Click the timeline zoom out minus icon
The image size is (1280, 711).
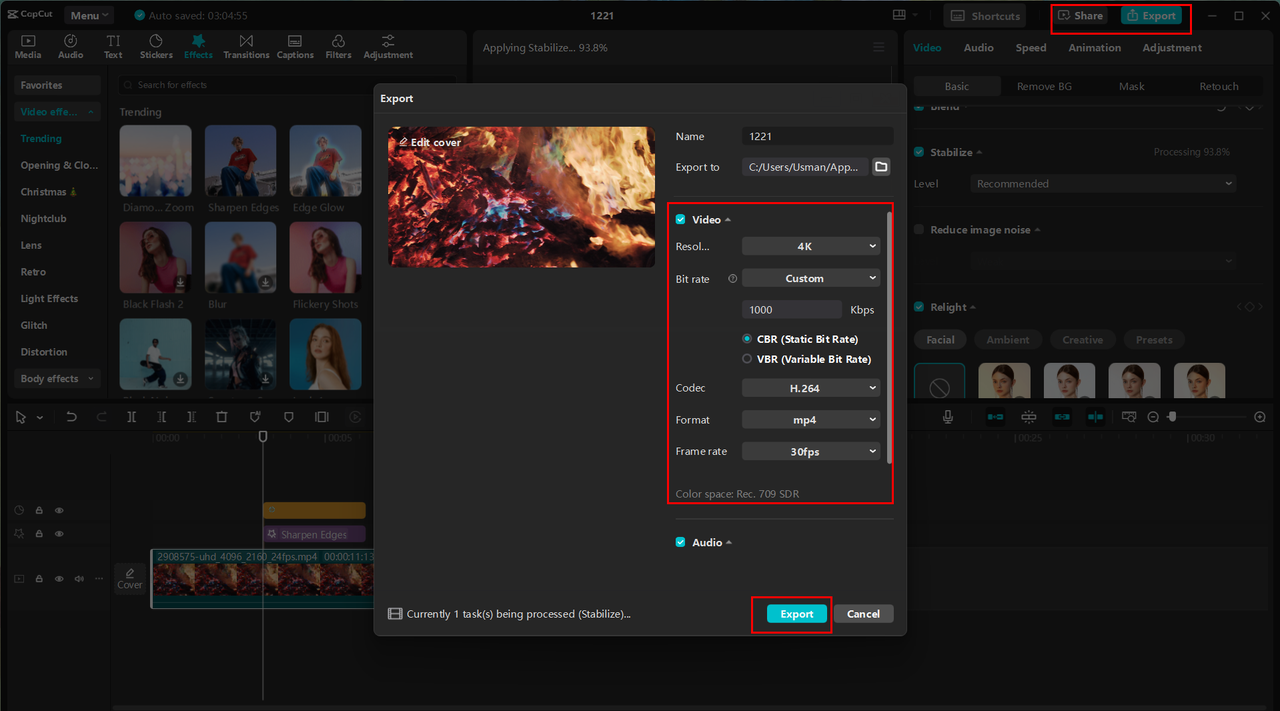pyautogui.click(x=1153, y=417)
